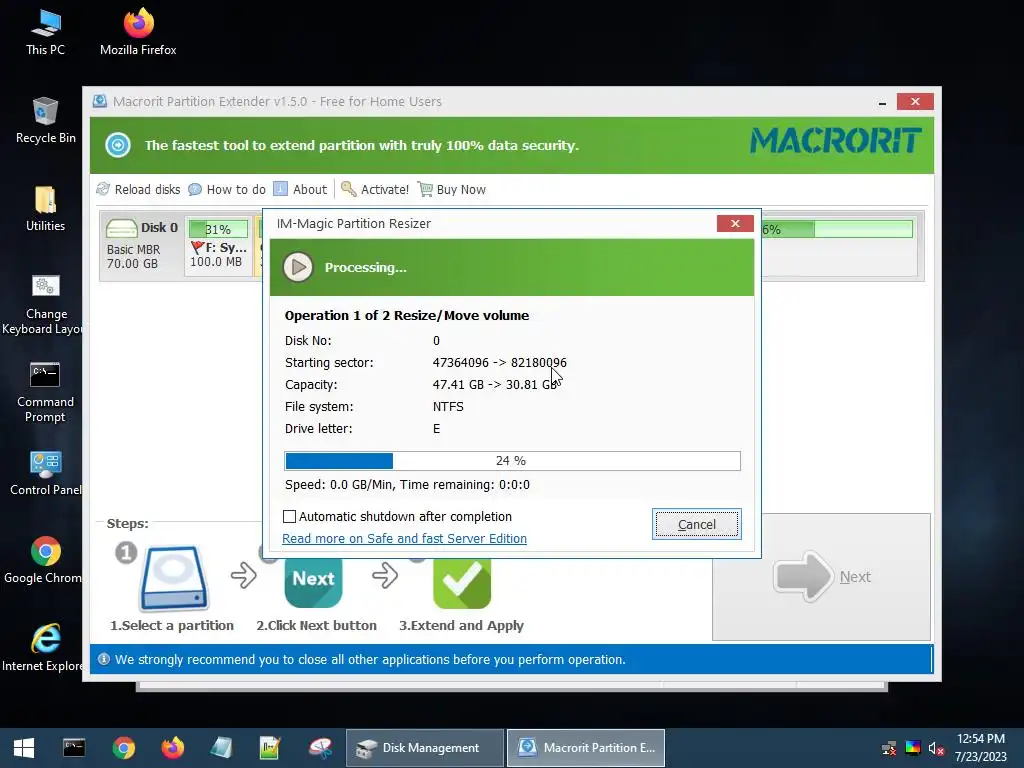Select the Disk 0 drive entry
Screen dimensions: 1024x768
point(142,246)
